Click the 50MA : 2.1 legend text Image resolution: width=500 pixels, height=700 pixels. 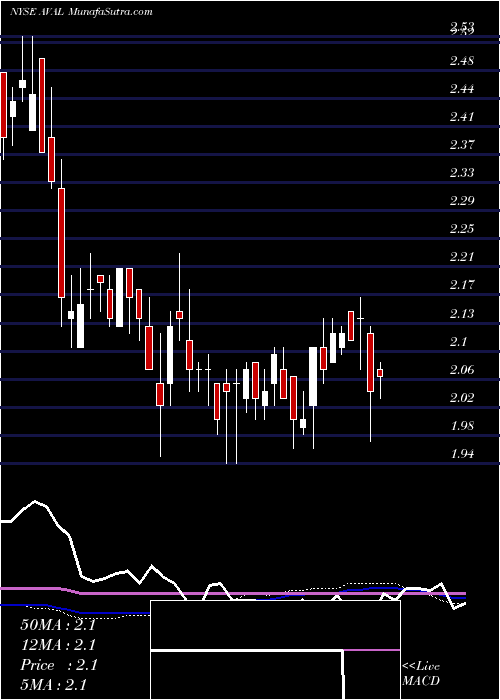(x=58, y=625)
